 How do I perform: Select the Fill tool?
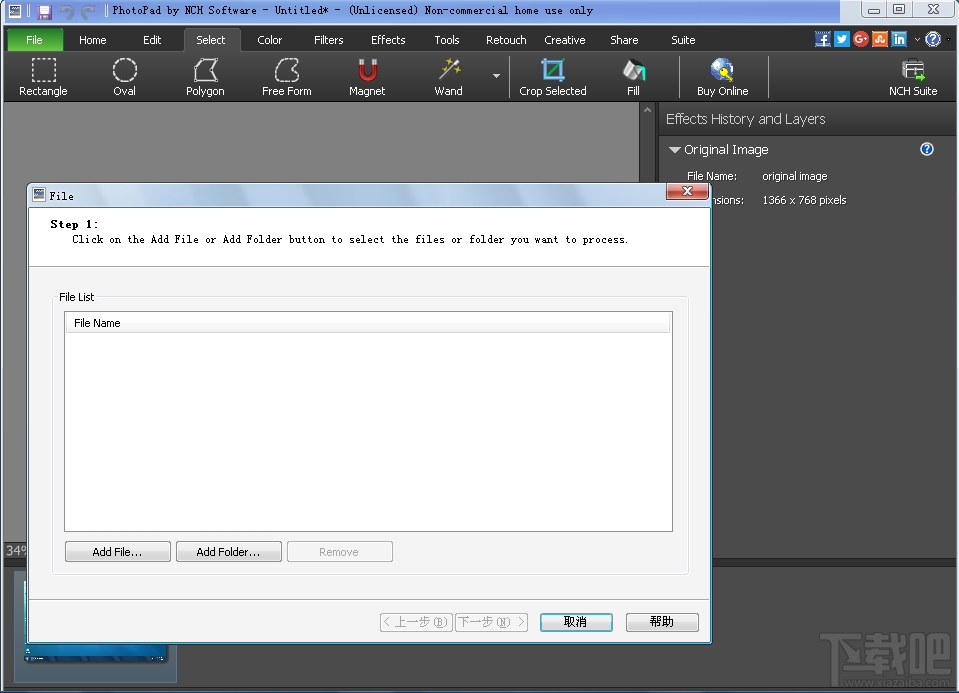[x=633, y=75]
